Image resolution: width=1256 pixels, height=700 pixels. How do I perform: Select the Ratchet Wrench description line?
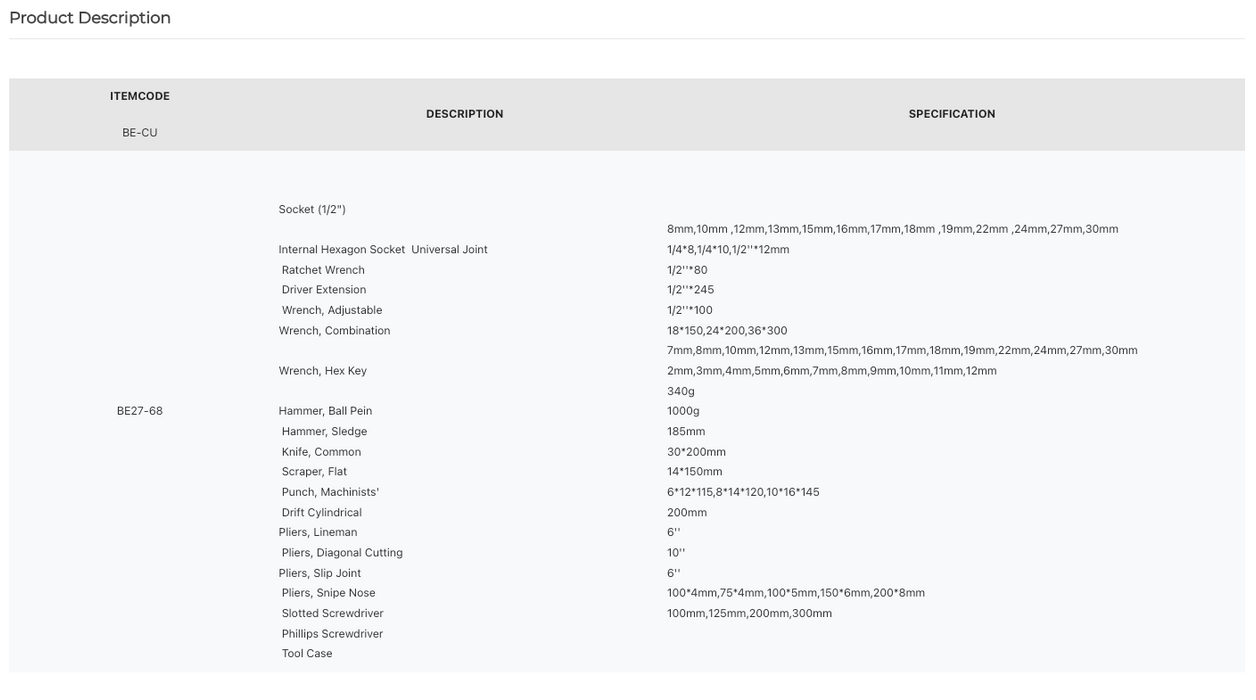(323, 270)
